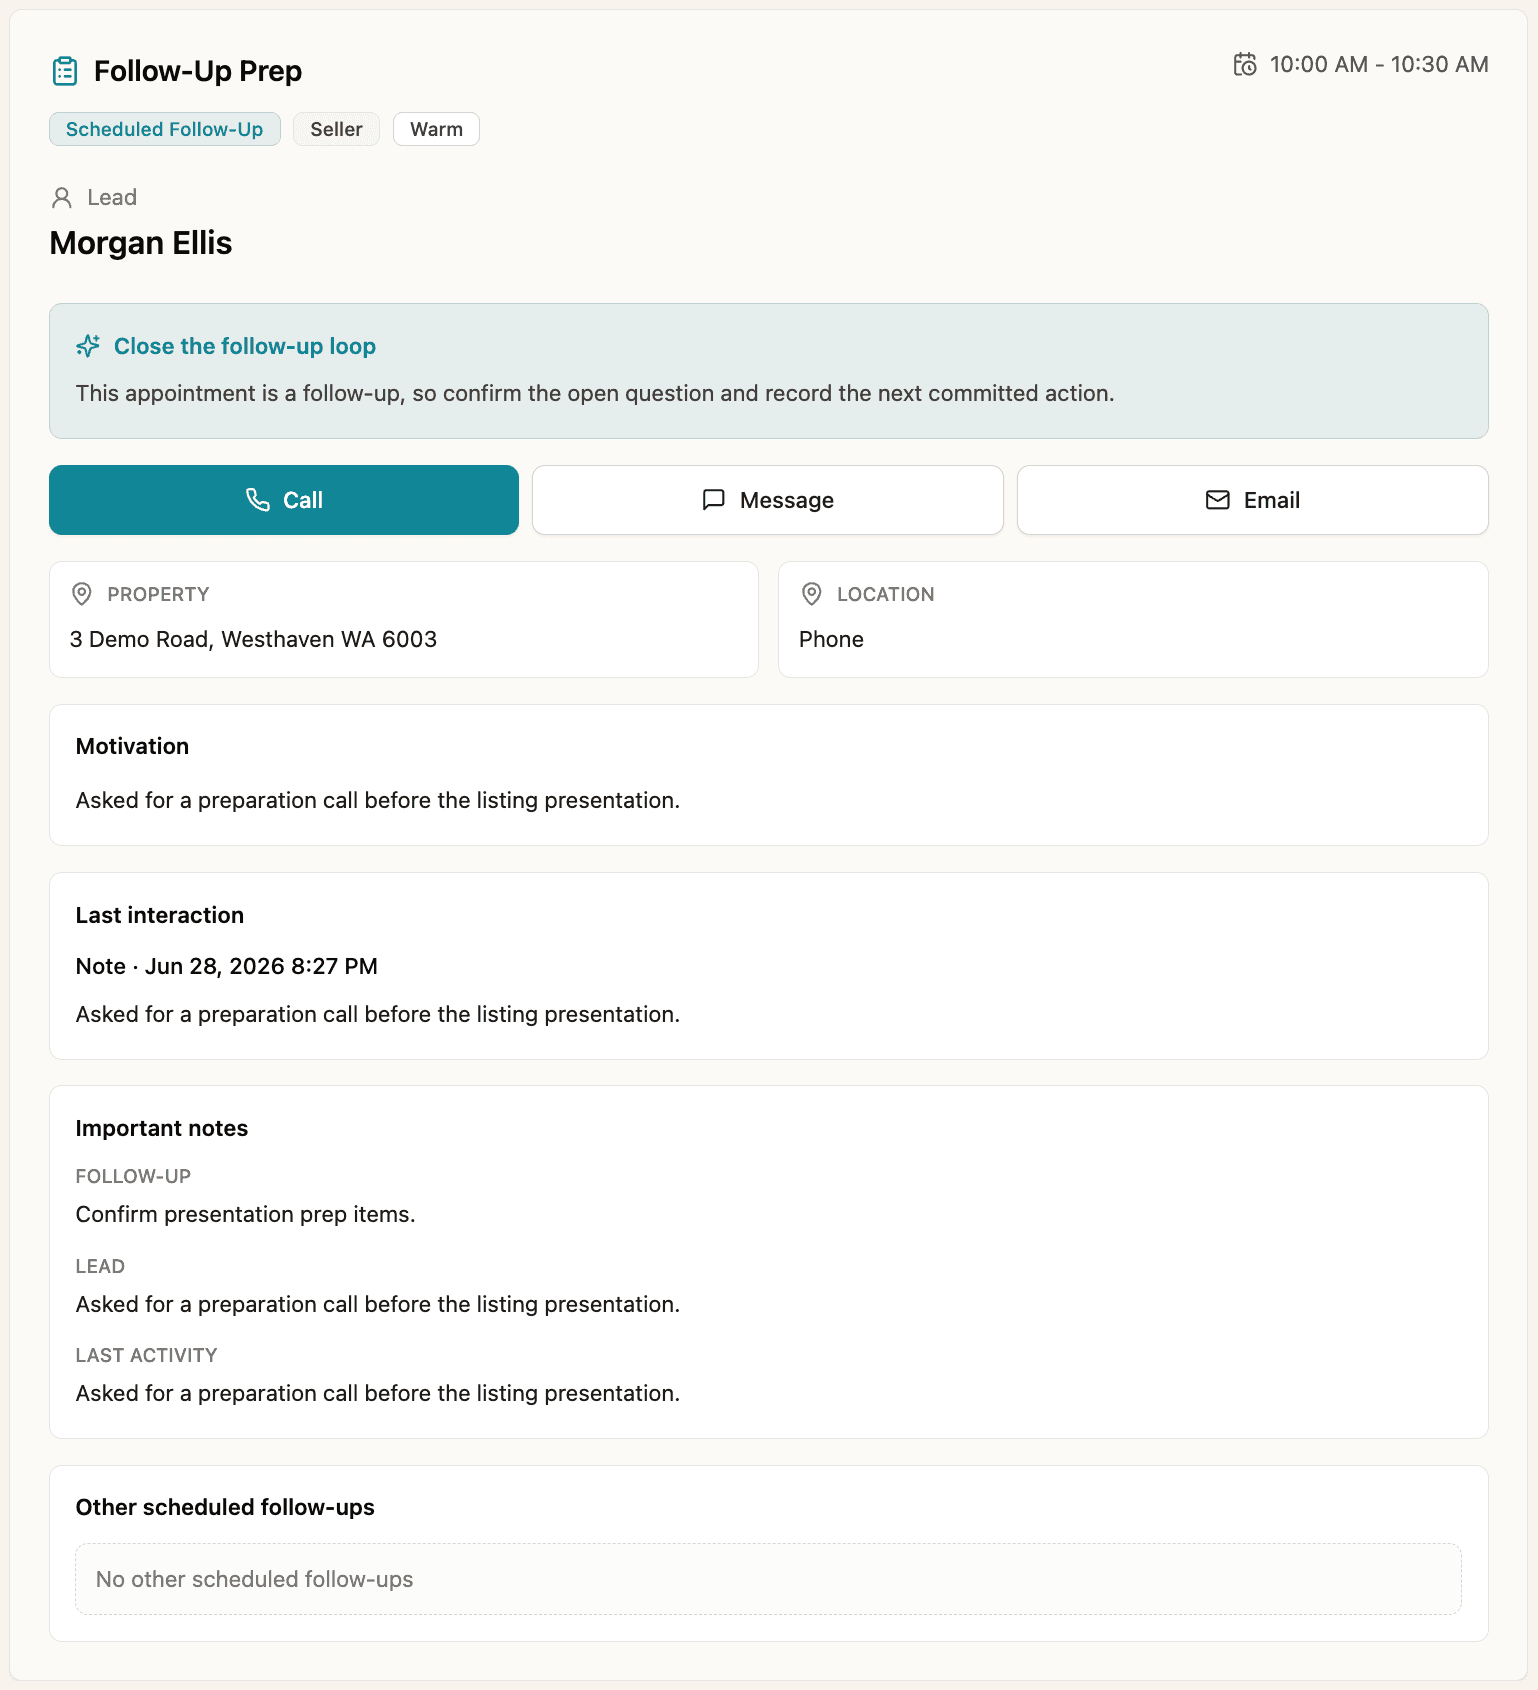
Task: Click Note · Jun 28, 2026 8:27 PM
Action: [x=227, y=966]
